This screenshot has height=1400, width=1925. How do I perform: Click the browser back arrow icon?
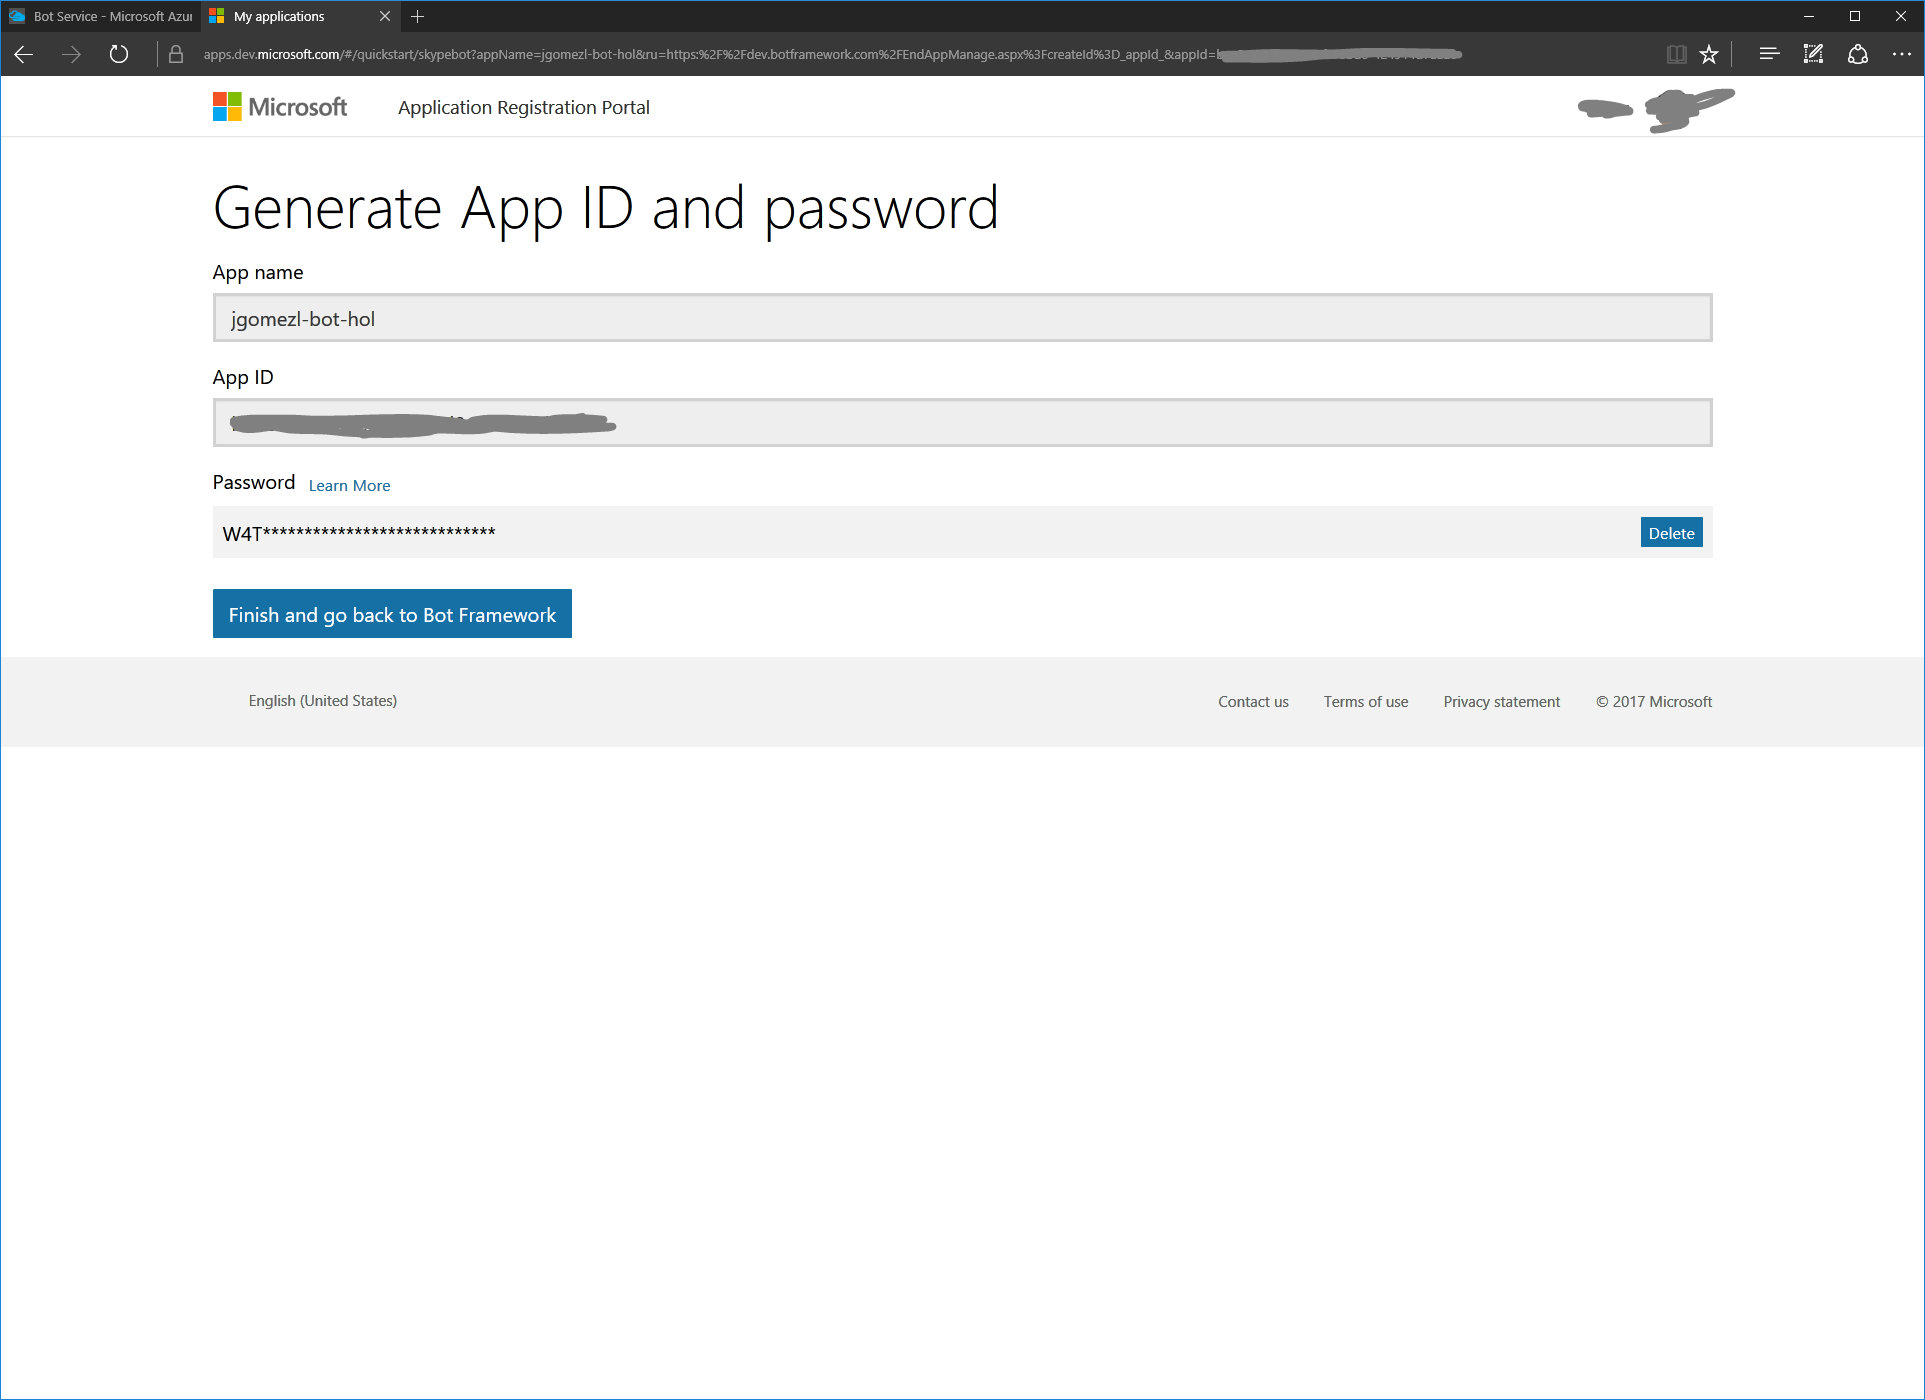[24, 55]
